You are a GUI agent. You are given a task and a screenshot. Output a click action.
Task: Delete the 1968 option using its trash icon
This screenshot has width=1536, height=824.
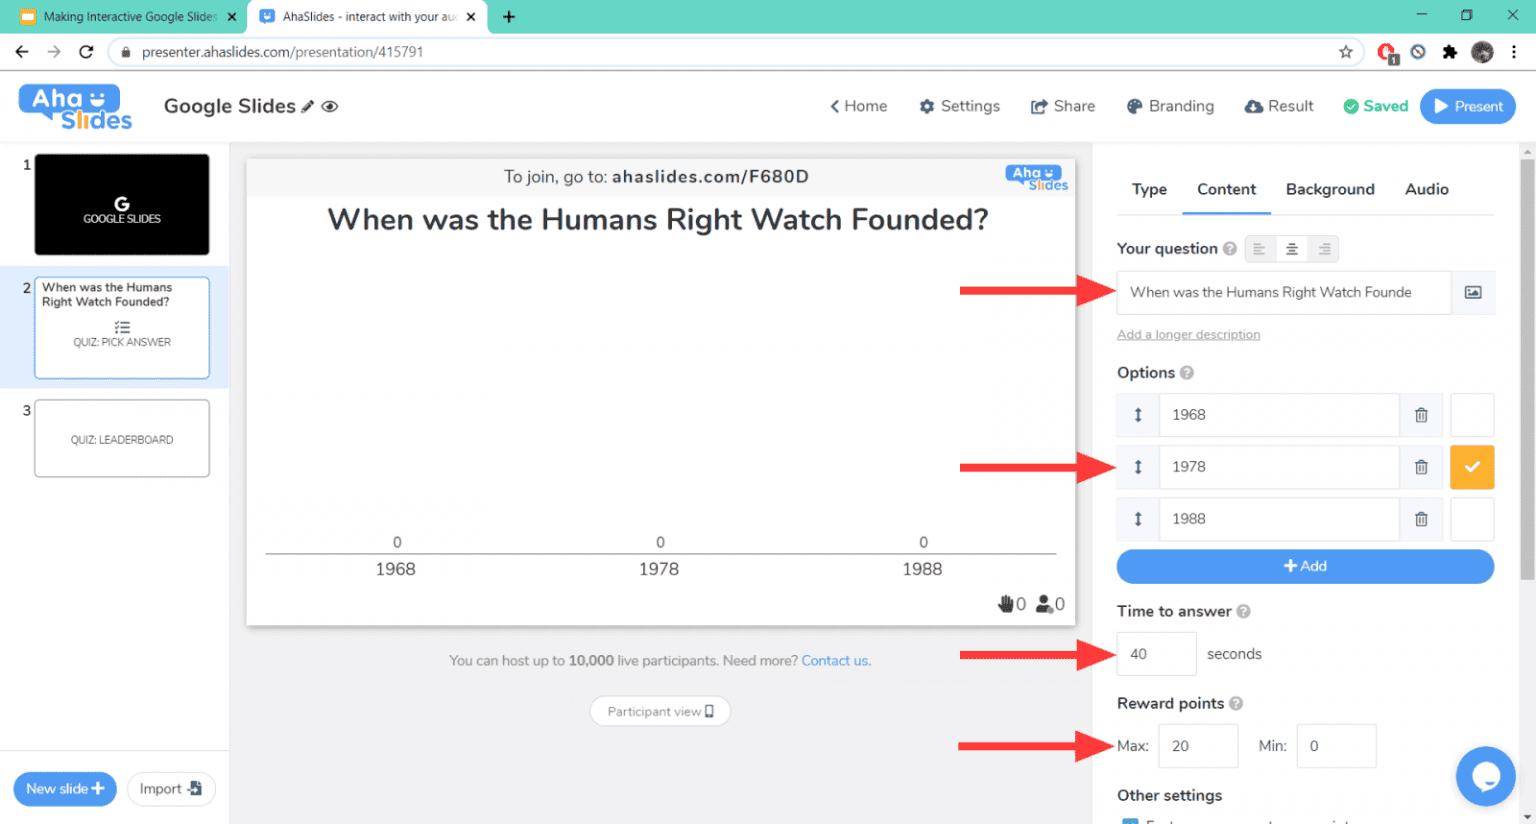click(x=1421, y=415)
